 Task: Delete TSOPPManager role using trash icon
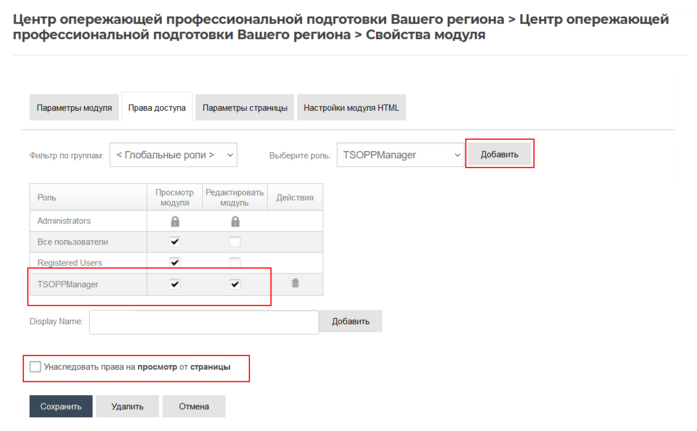pos(295,284)
